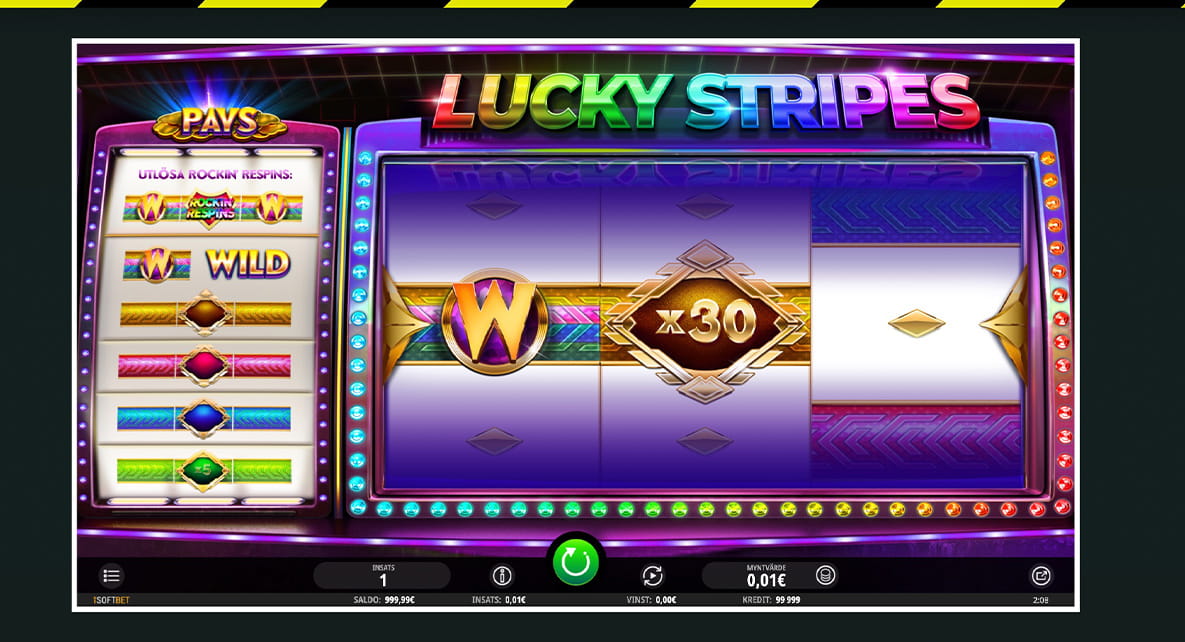Select the Insats bet field
Screen dimensions: 1185x642
[382, 576]
